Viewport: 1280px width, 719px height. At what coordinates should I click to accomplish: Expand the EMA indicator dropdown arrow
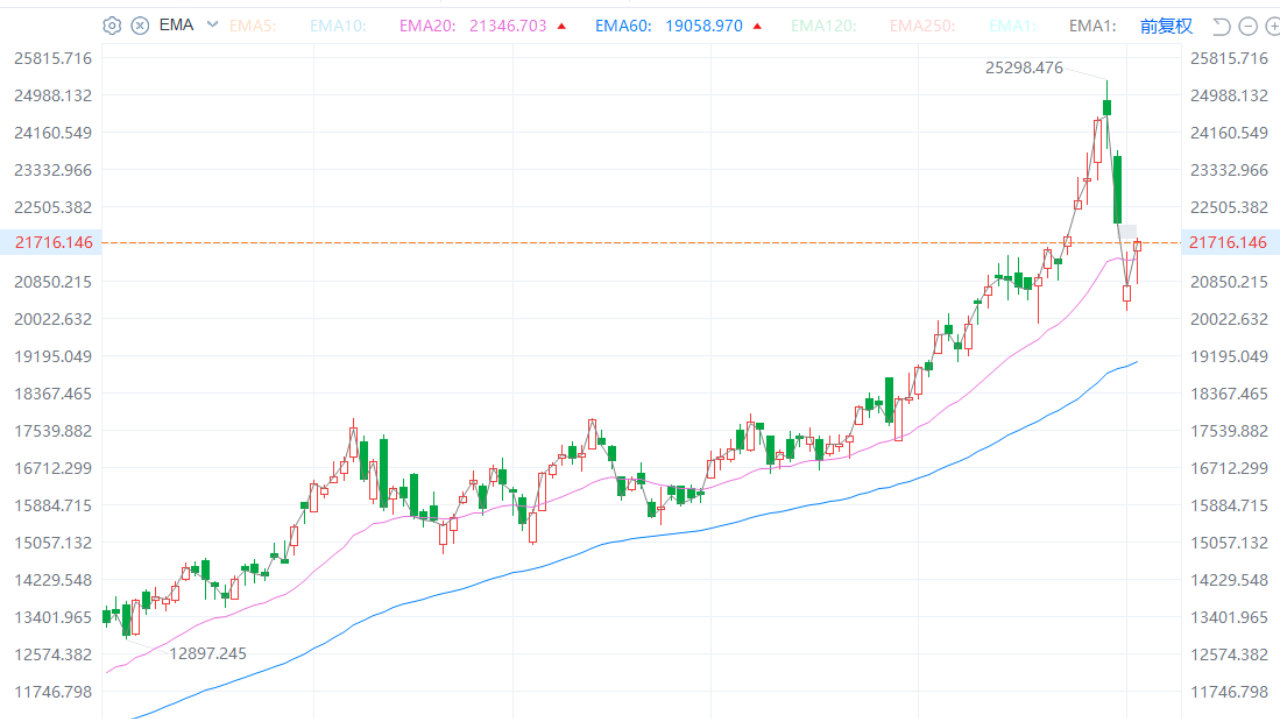click(212, 25)
